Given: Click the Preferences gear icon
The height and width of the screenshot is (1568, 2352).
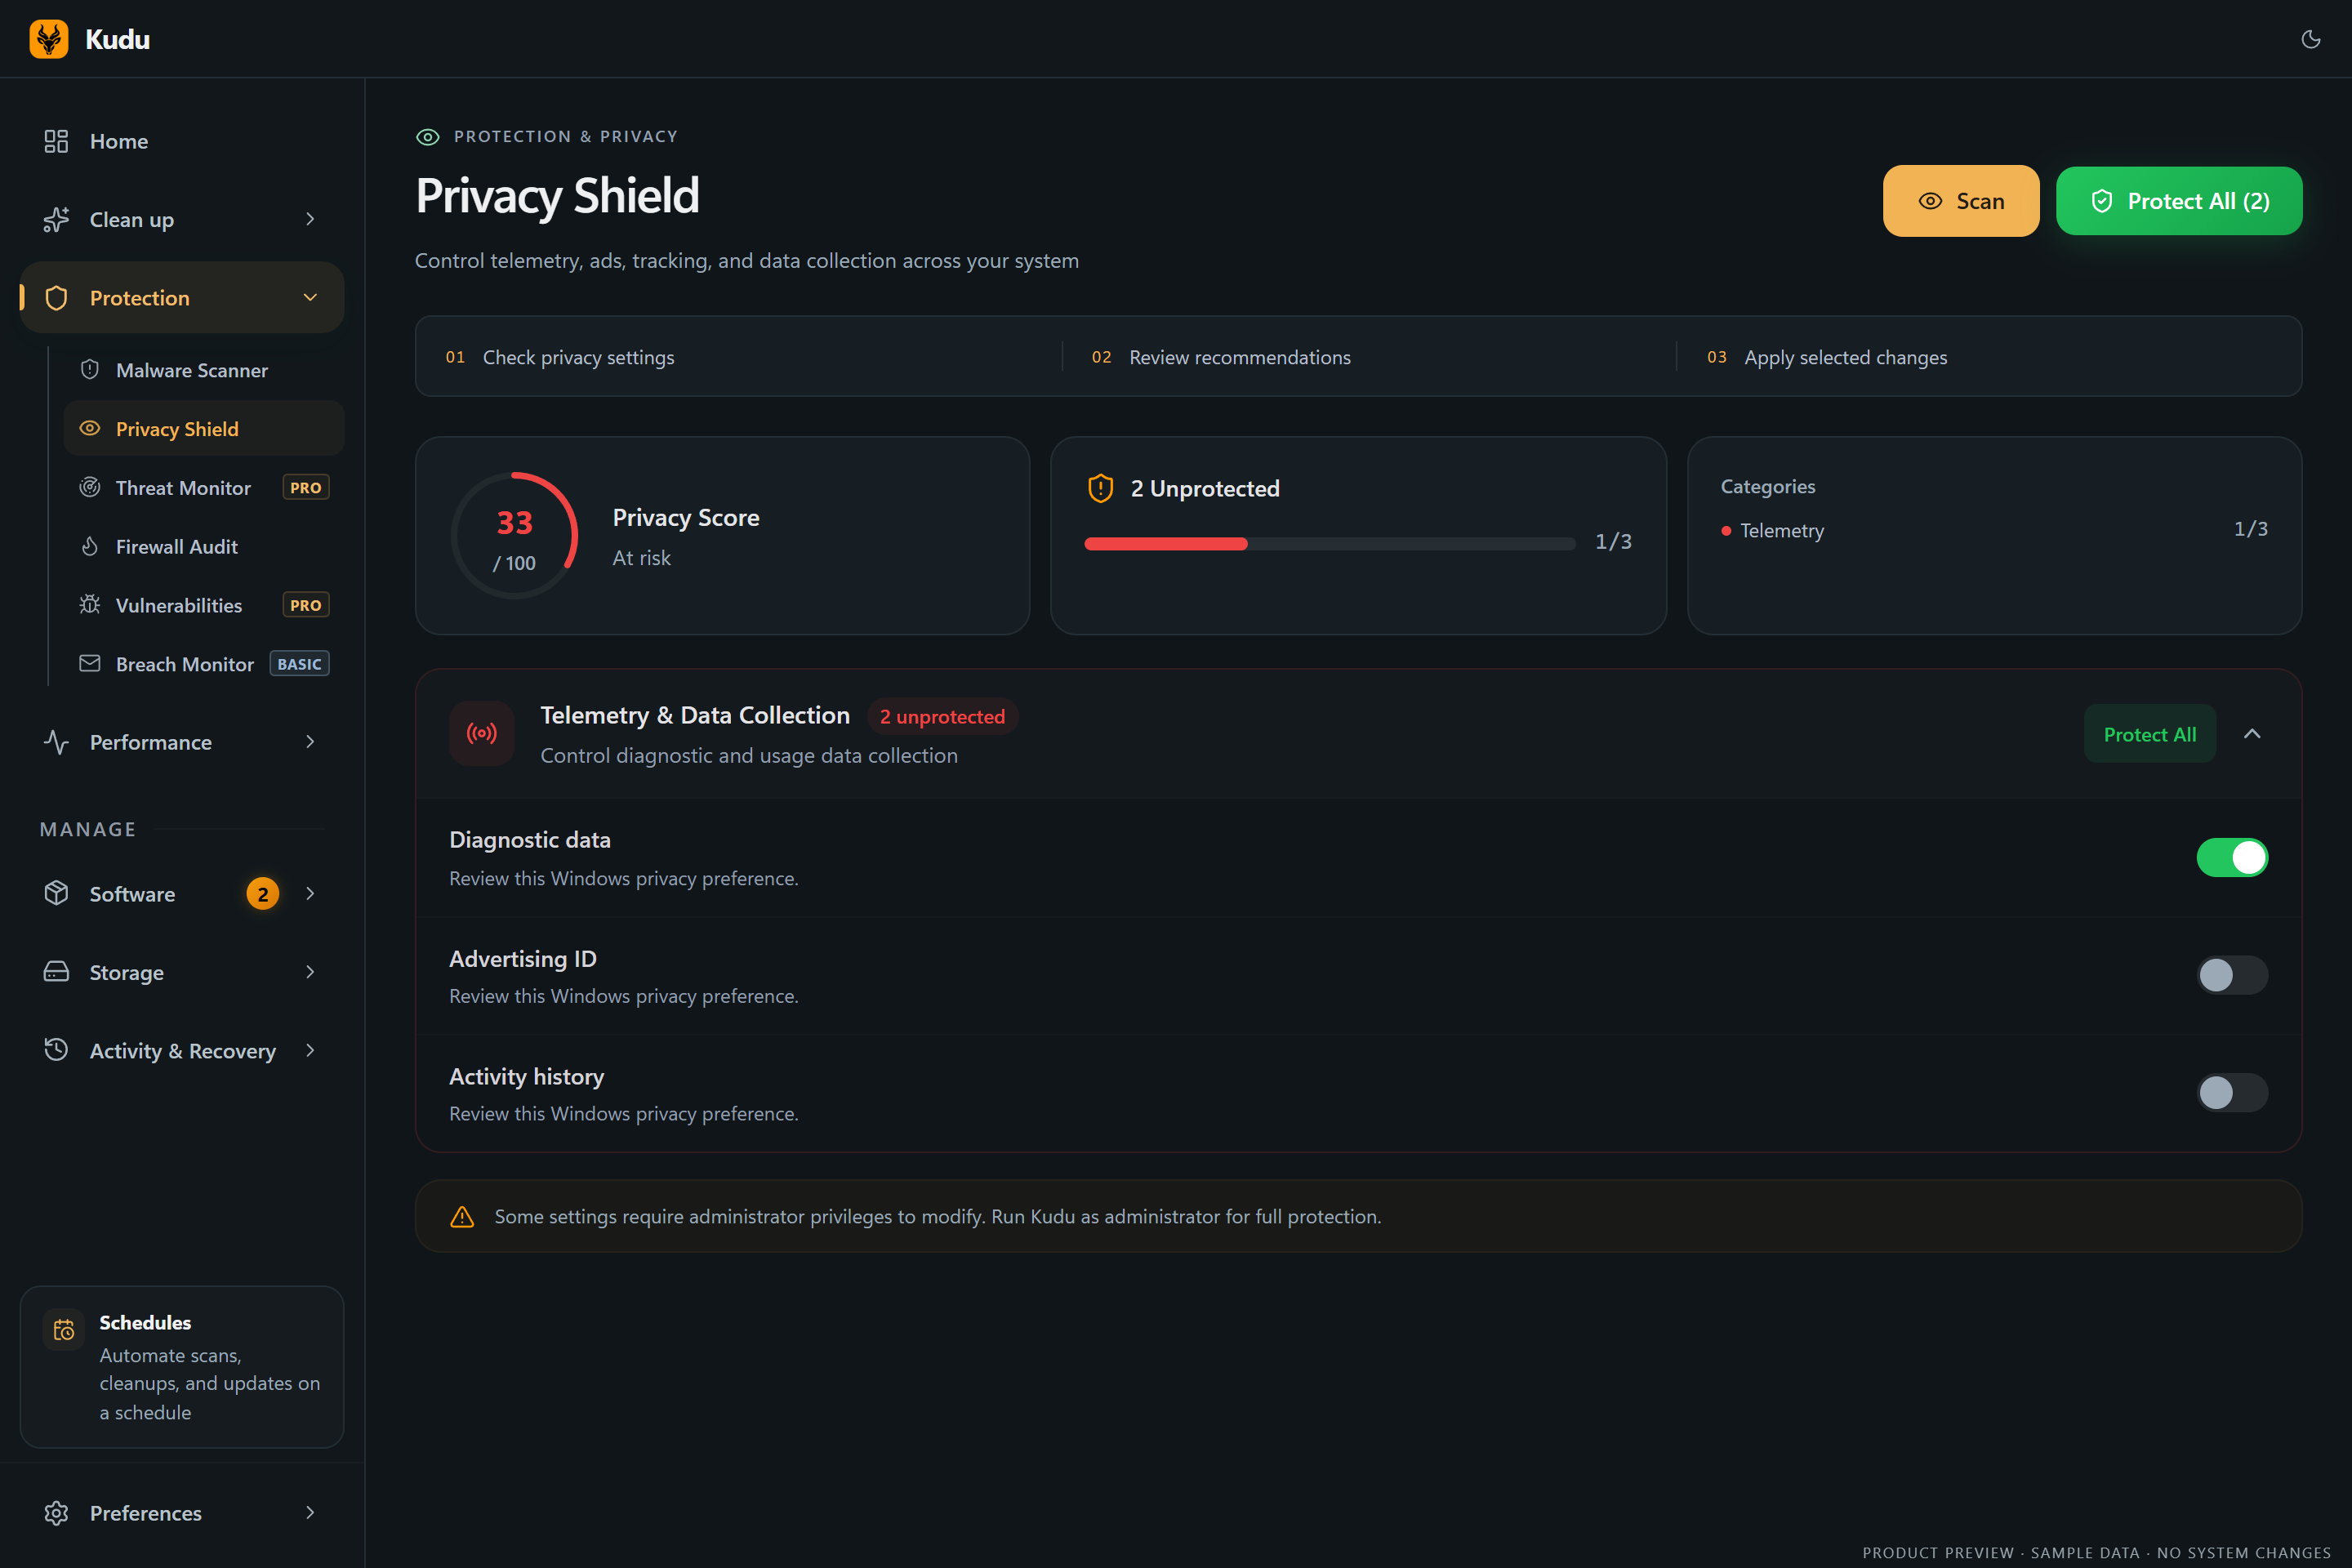Looking at the screenshot, I should point(56,1513).
